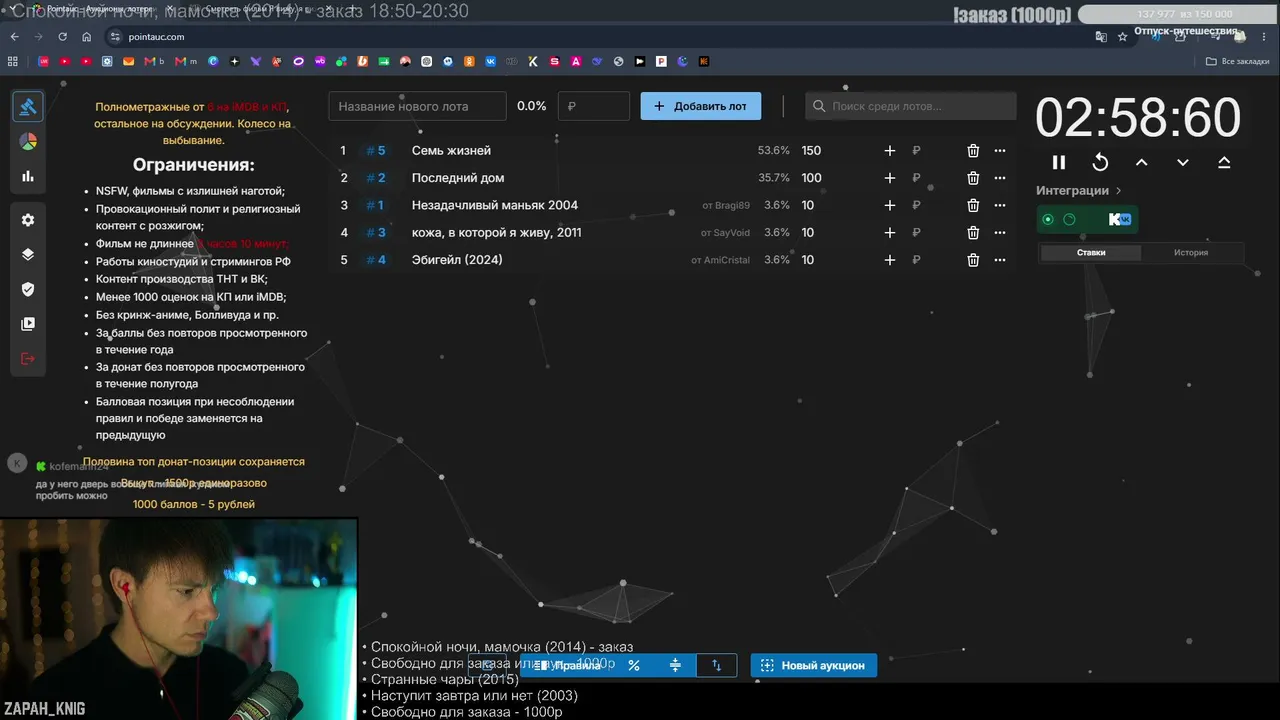This screenshot has height=720, width=1280.
Task: Click lot name Эбигейл (2024)
Action: pos(457,260)
